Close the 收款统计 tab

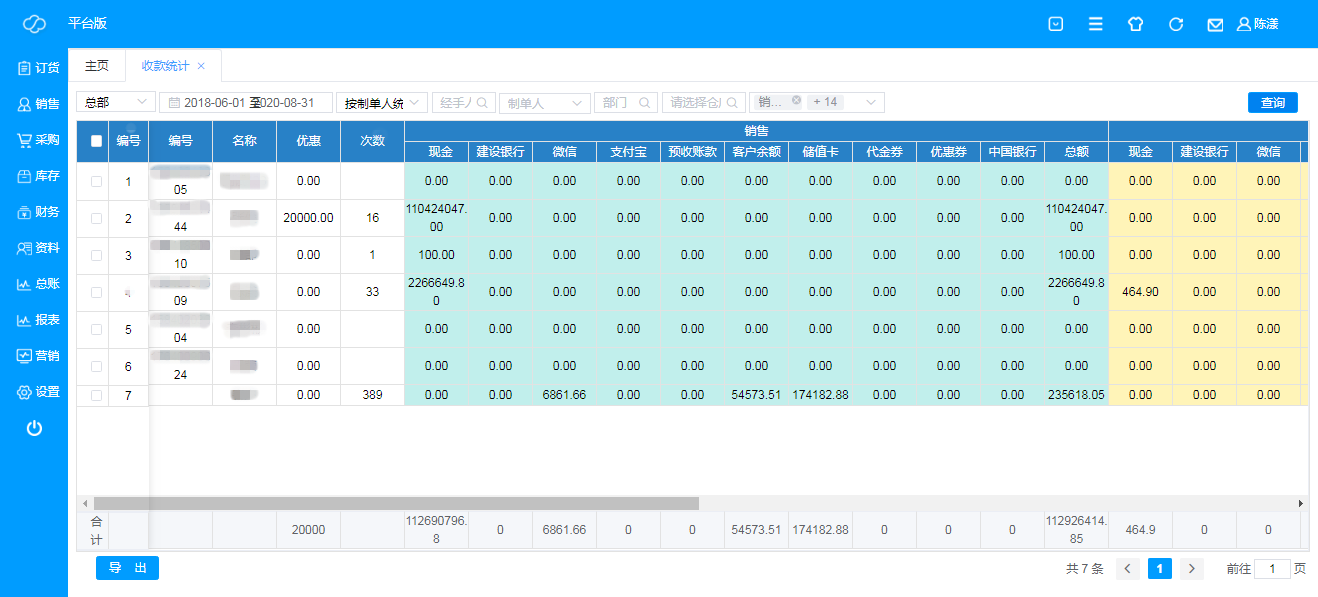[x=201, y=66]
